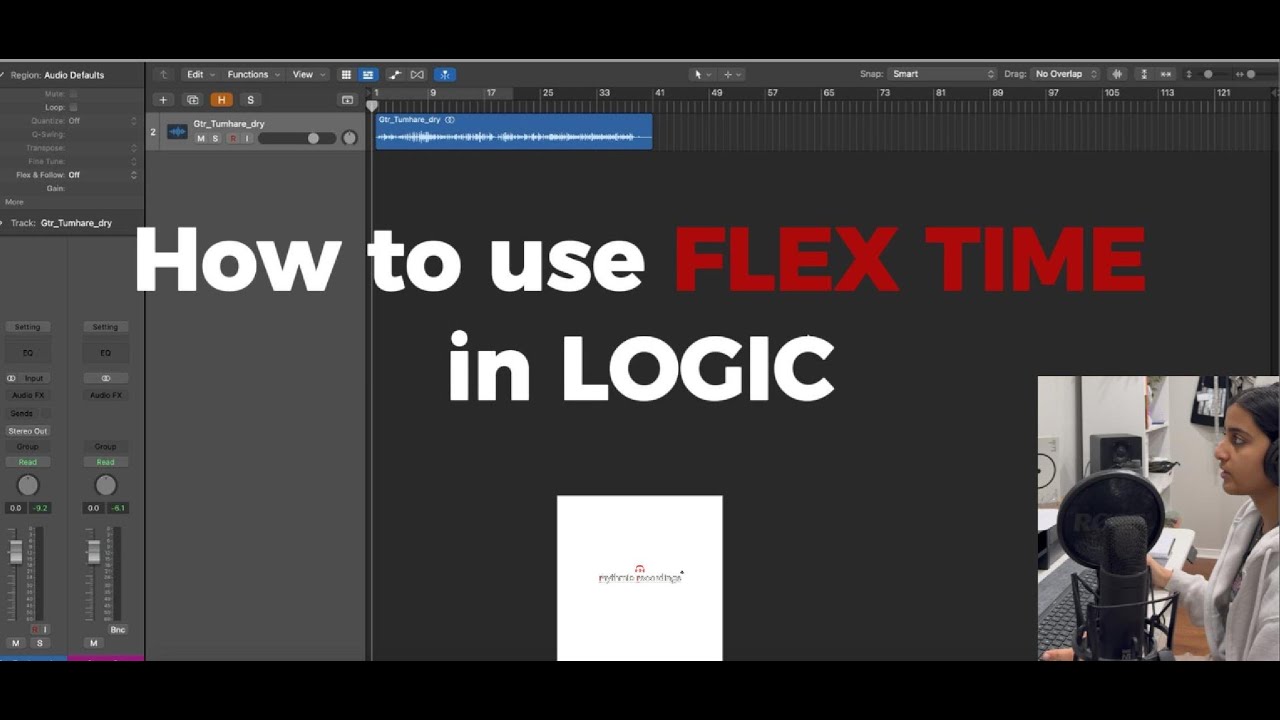
Task: Open the Quantize Off dropdown
Action: [x=102, y=121]
